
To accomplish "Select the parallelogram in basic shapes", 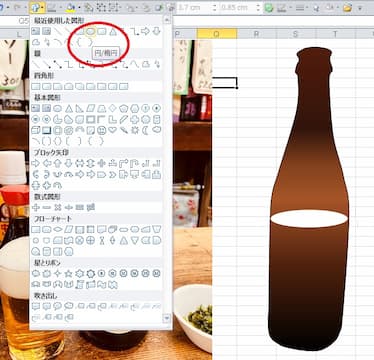I will (91, 109).
